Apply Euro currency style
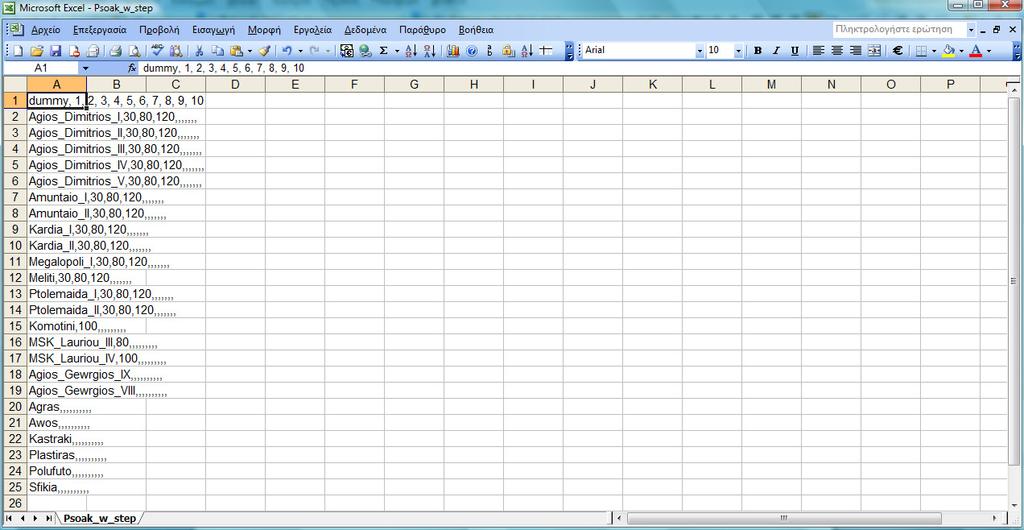The image size is (1024, 530). 897,51
